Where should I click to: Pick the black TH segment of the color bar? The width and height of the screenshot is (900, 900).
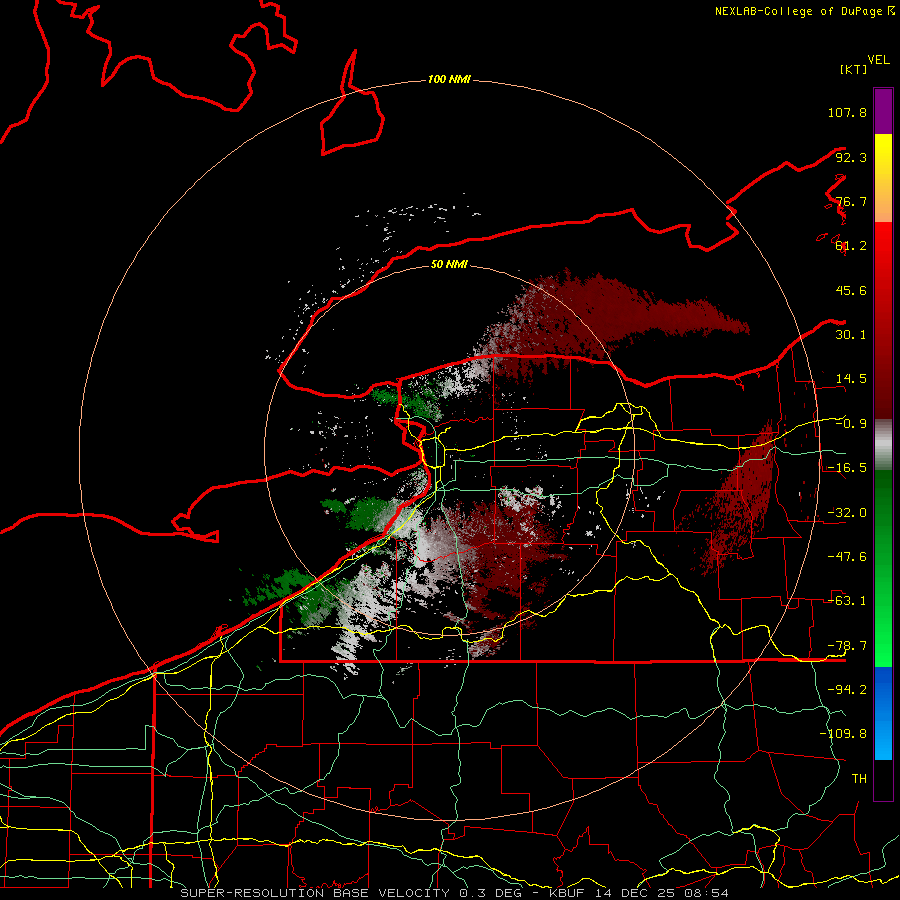pos(883,780)
